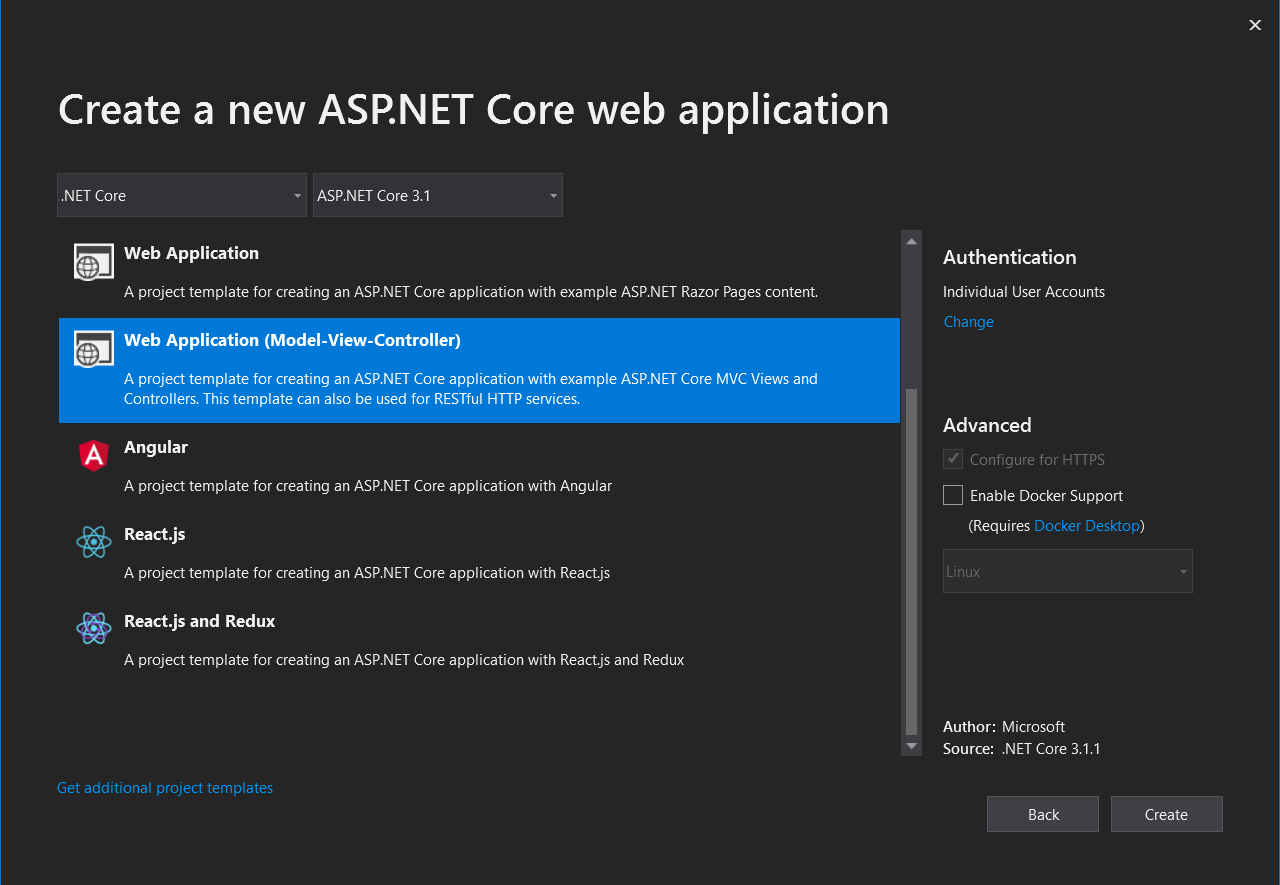Open the ASP.NET Core 3.1 version dropdown

(x=438, y=195)
